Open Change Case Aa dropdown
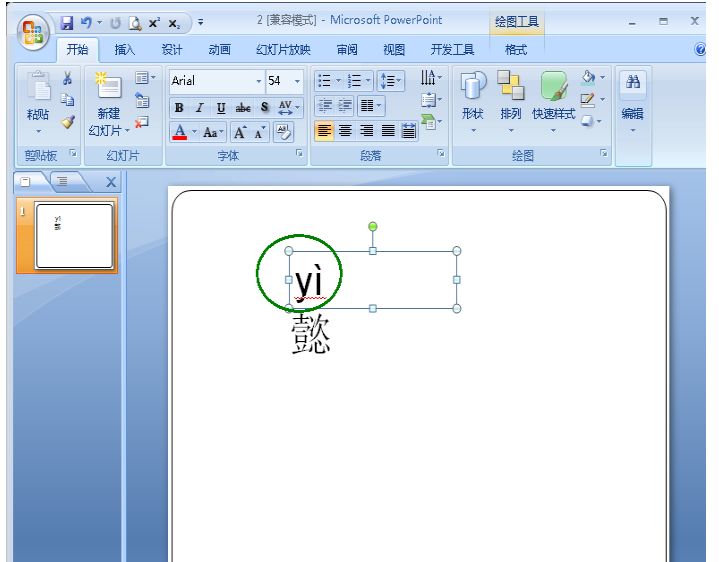 tap(213, 132)
